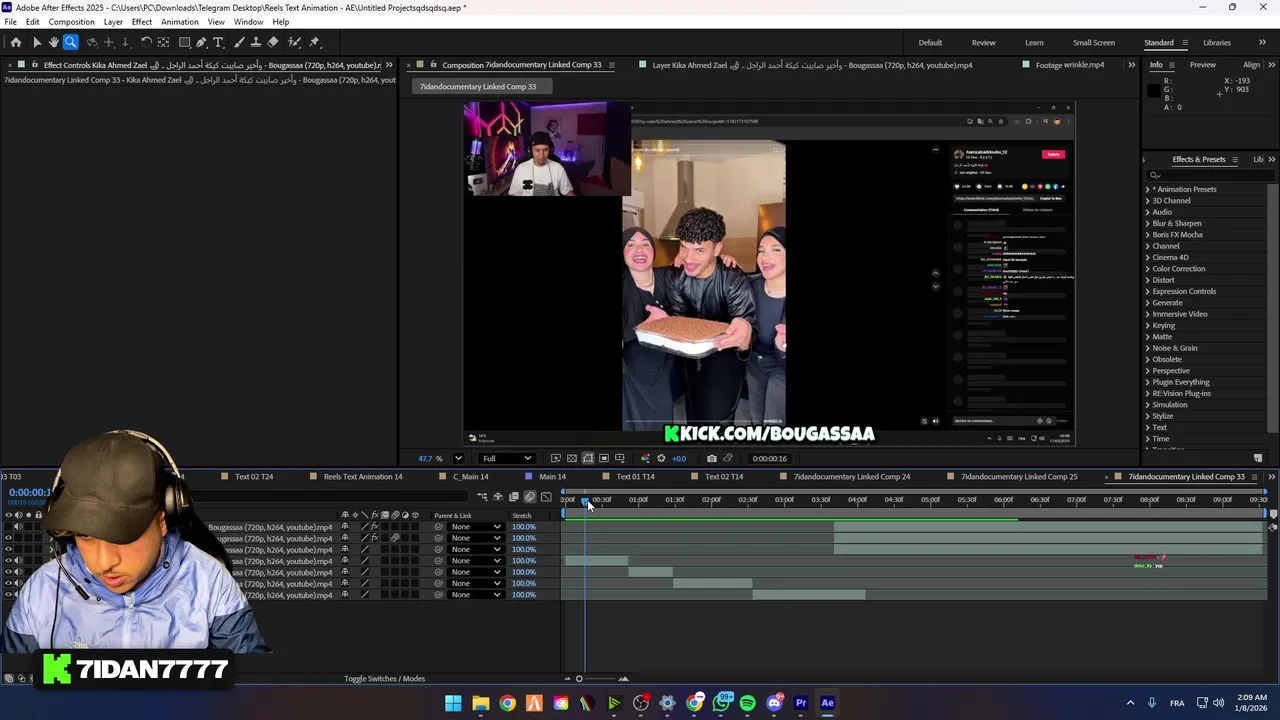Open the resolution Full dropdown
The width and height of the screenshot is (1280, 720).
click(x=507, y=458)
